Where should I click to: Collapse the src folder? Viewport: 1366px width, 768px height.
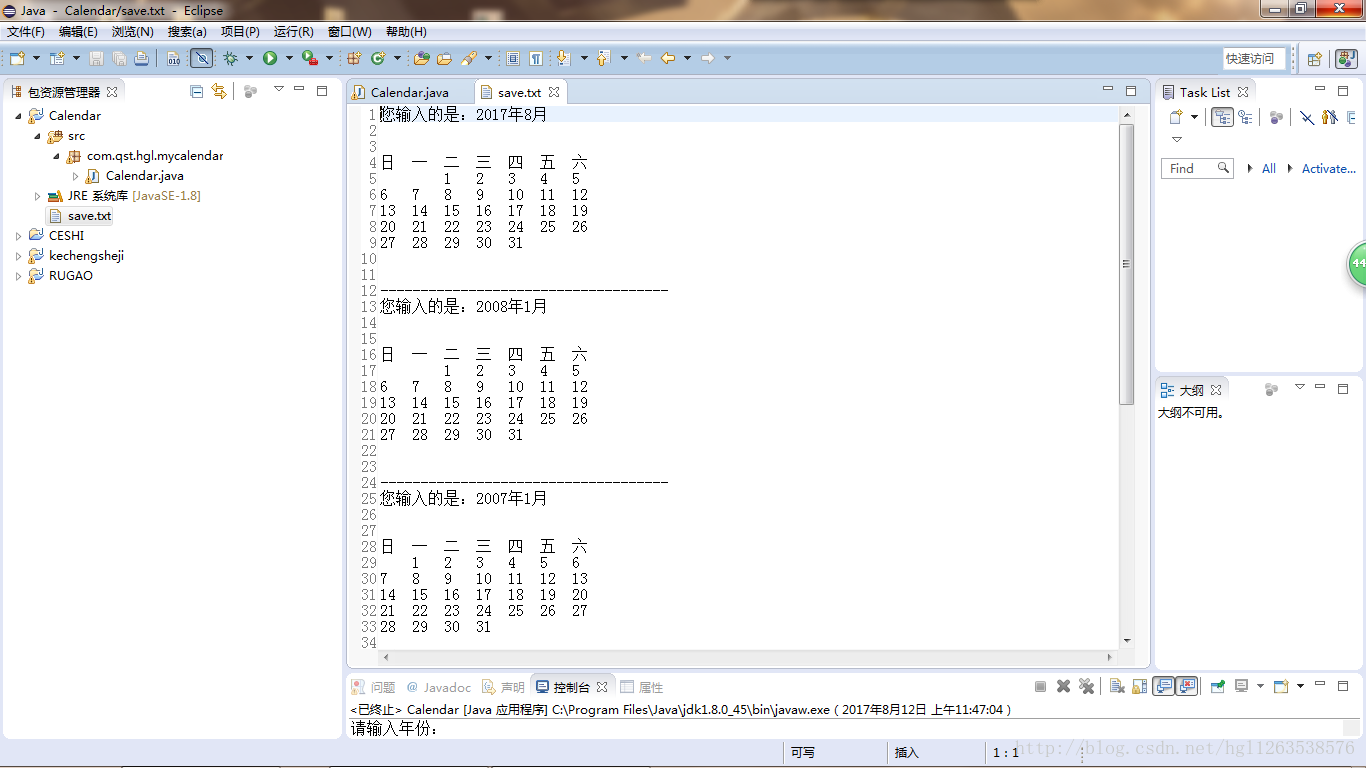coord(37,136)
